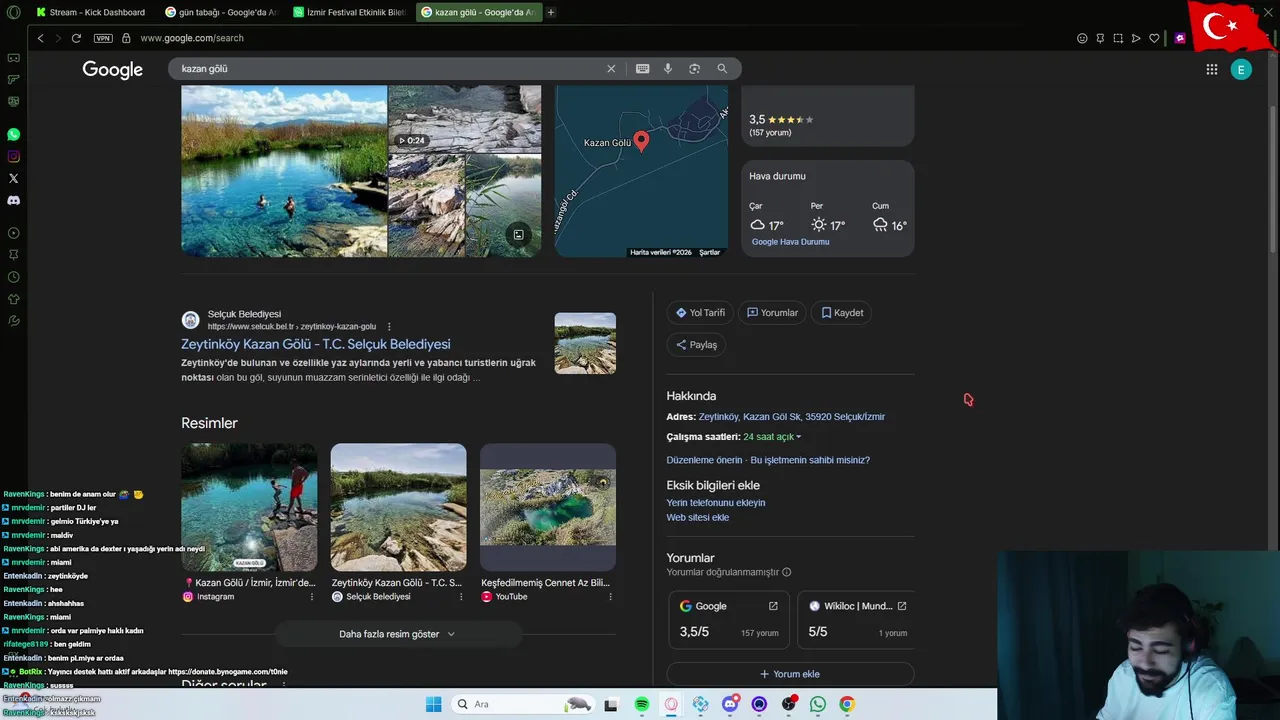Click the Paylaş share button

coord(696,345)
